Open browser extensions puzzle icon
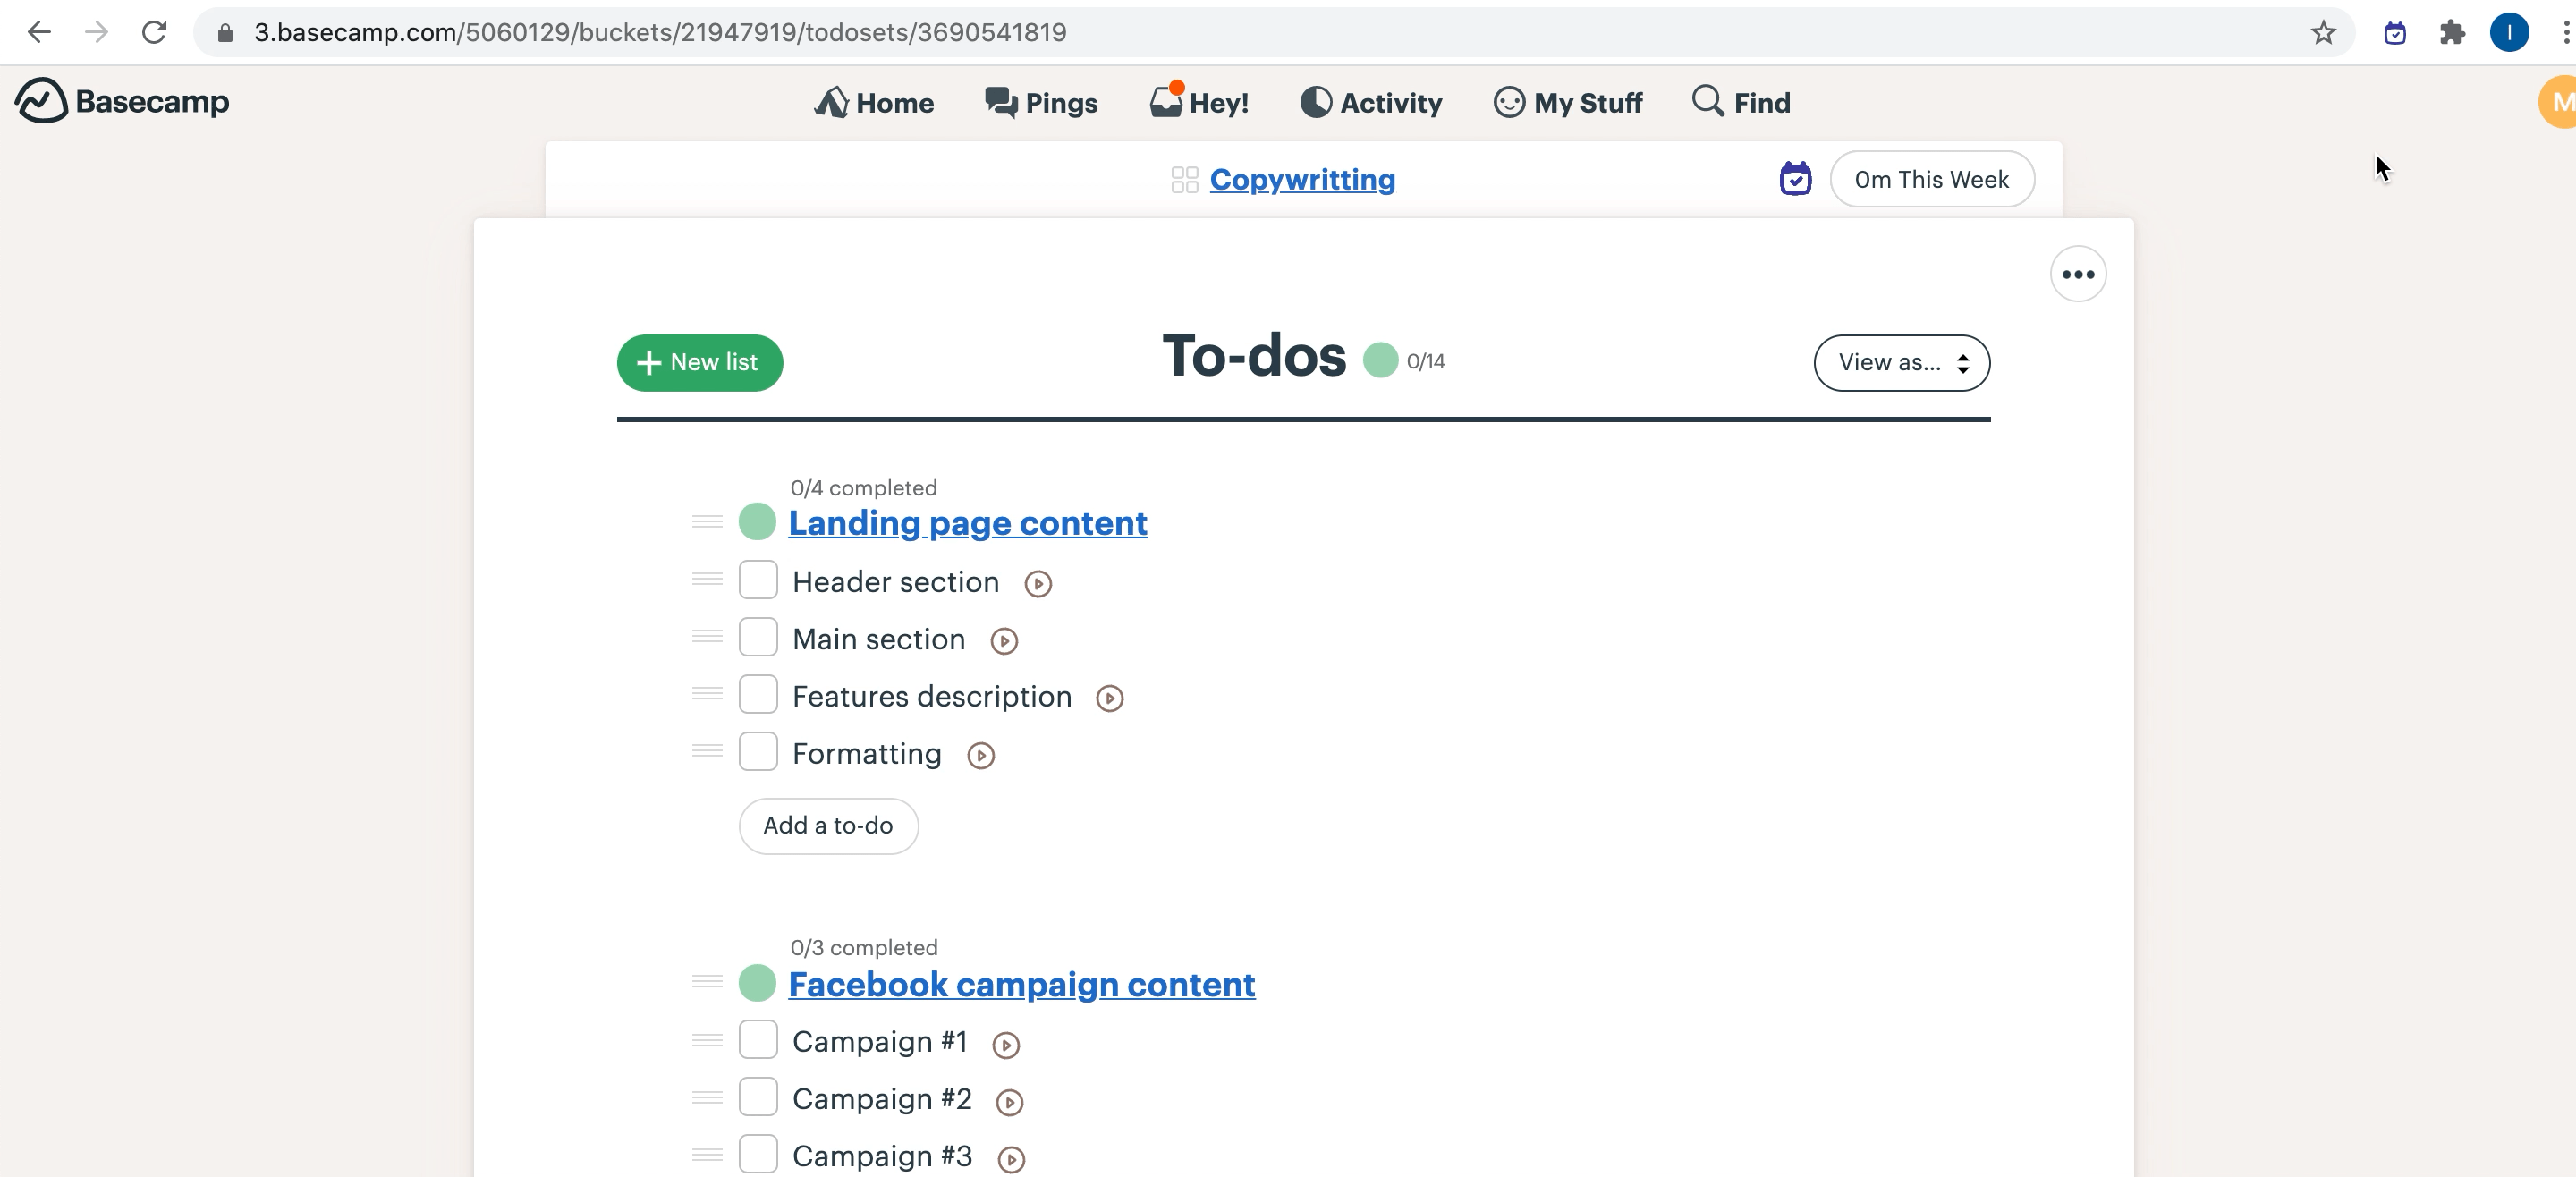The height and width of the screenshot is (1177, 2576). point(2452,32)
